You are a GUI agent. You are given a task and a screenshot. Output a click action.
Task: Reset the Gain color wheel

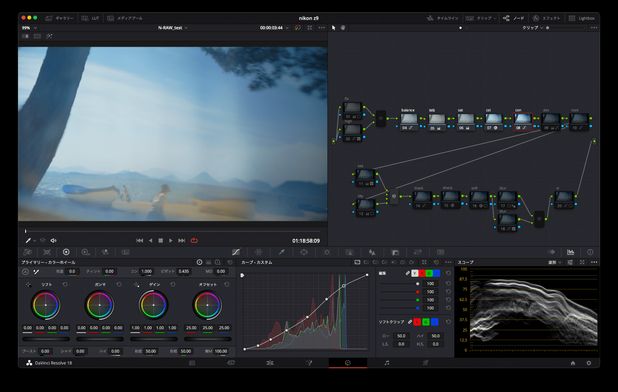pyautogui.click(x=173, y=284)
